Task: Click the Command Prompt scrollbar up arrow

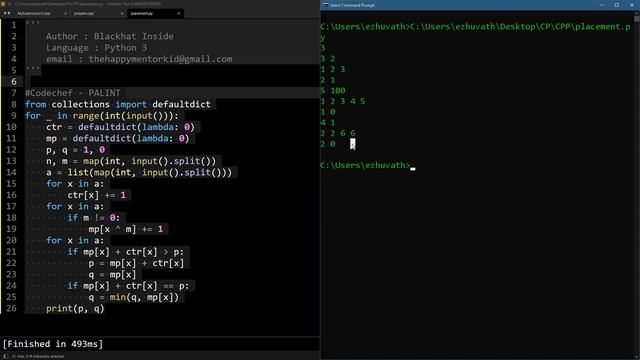Action: [637, 14]
